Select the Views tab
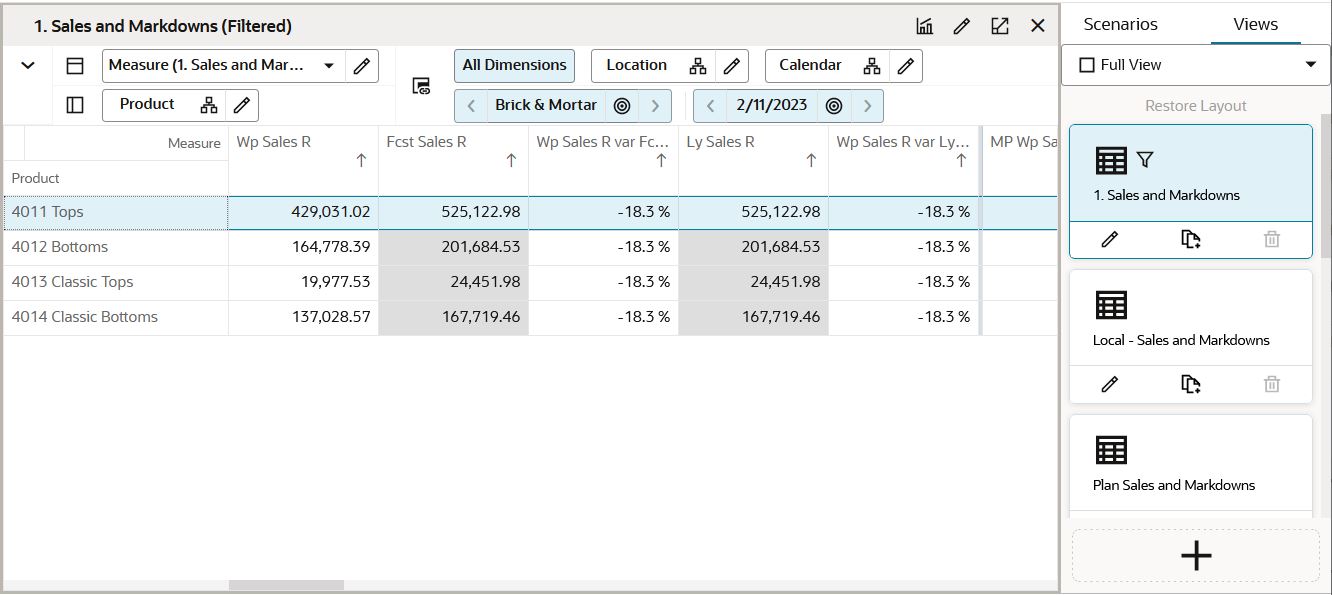The height and width of the screenshot is (595, 1332). tap(1254, 24)
